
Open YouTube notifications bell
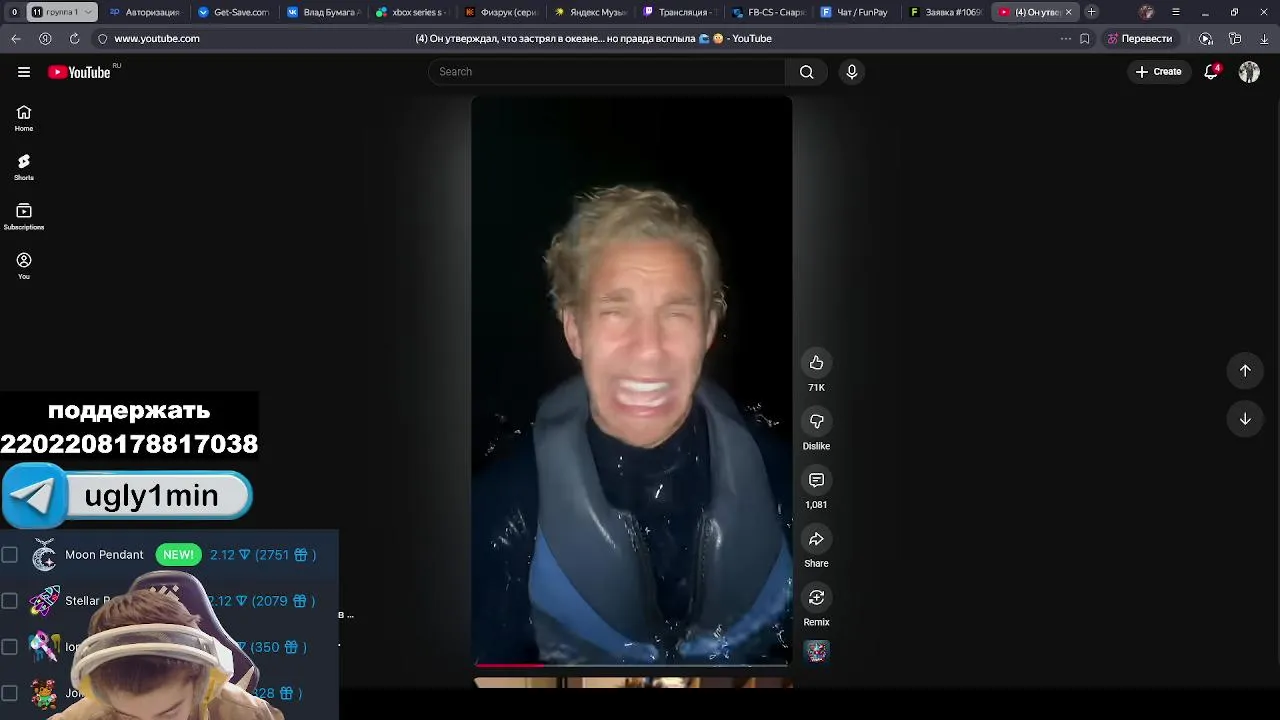pyautogui.click(x=1212, y=72)
